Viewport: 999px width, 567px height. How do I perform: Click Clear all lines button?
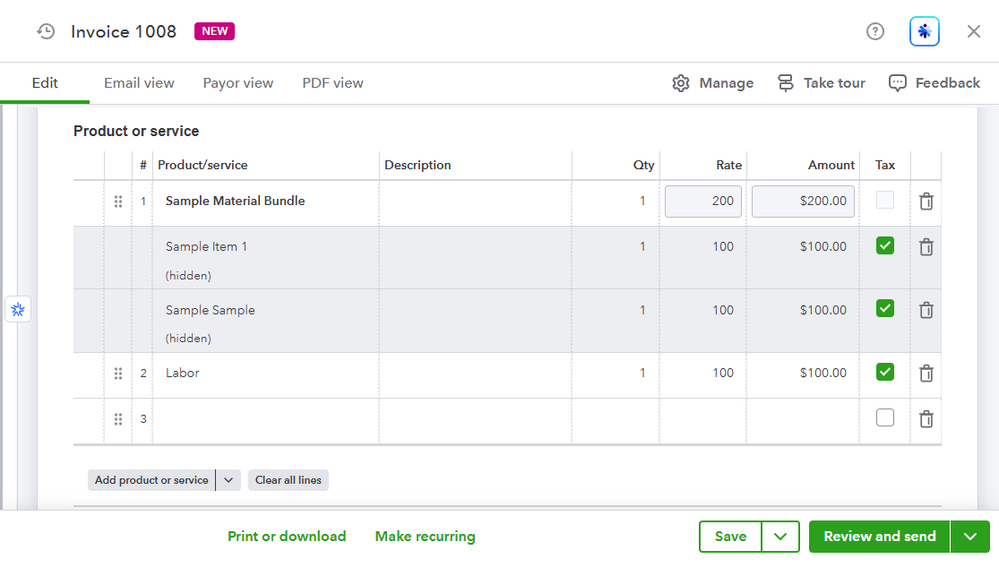[x=288, y=480]
